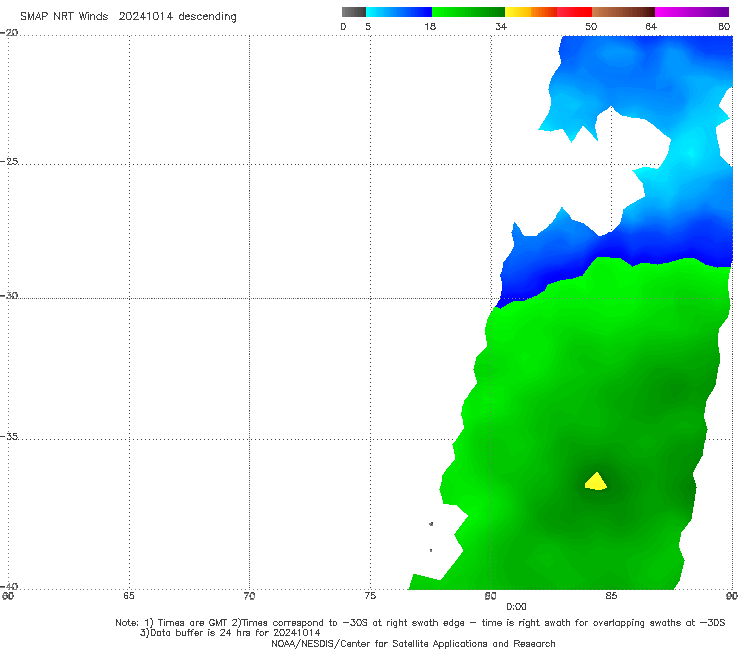
Task: Click the longitude axis label '75'
Action: pyautogui.click(x=370, y=596)
